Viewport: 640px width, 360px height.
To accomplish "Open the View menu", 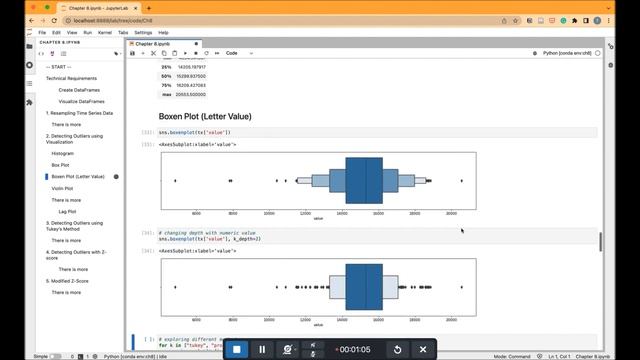I will (x=72, y=32).
